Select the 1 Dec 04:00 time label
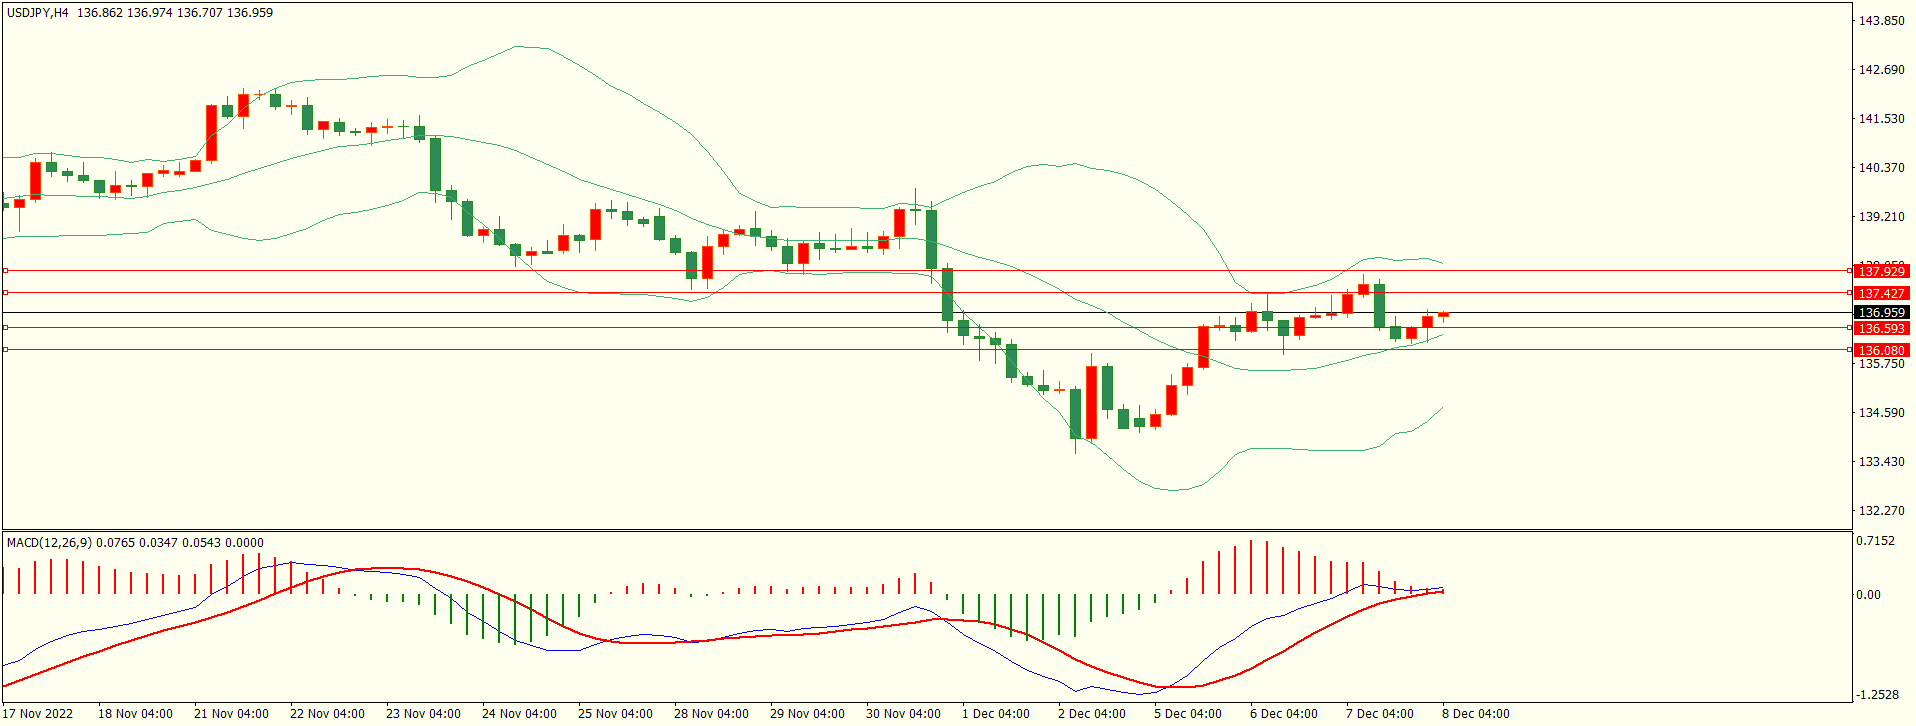Viewport: 1916px width, 726px height. [995, 713]
